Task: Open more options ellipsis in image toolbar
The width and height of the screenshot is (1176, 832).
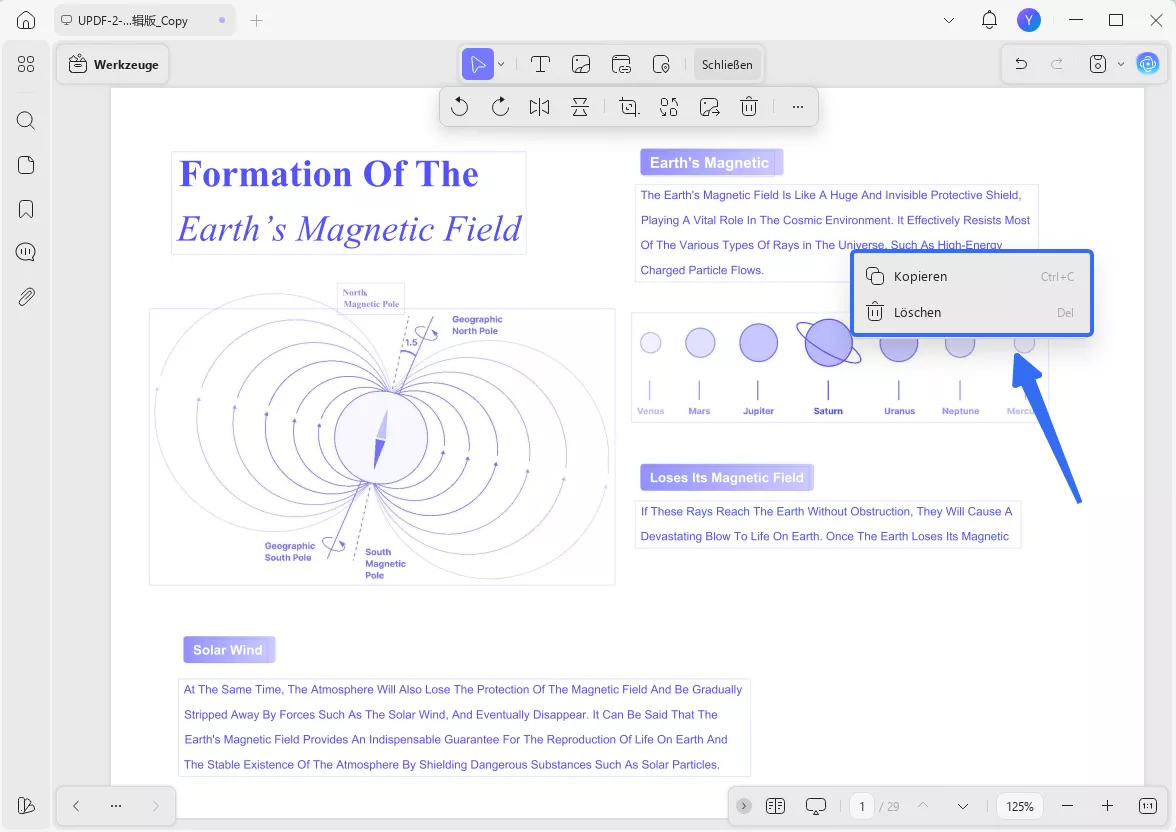Action: point(797,107)
